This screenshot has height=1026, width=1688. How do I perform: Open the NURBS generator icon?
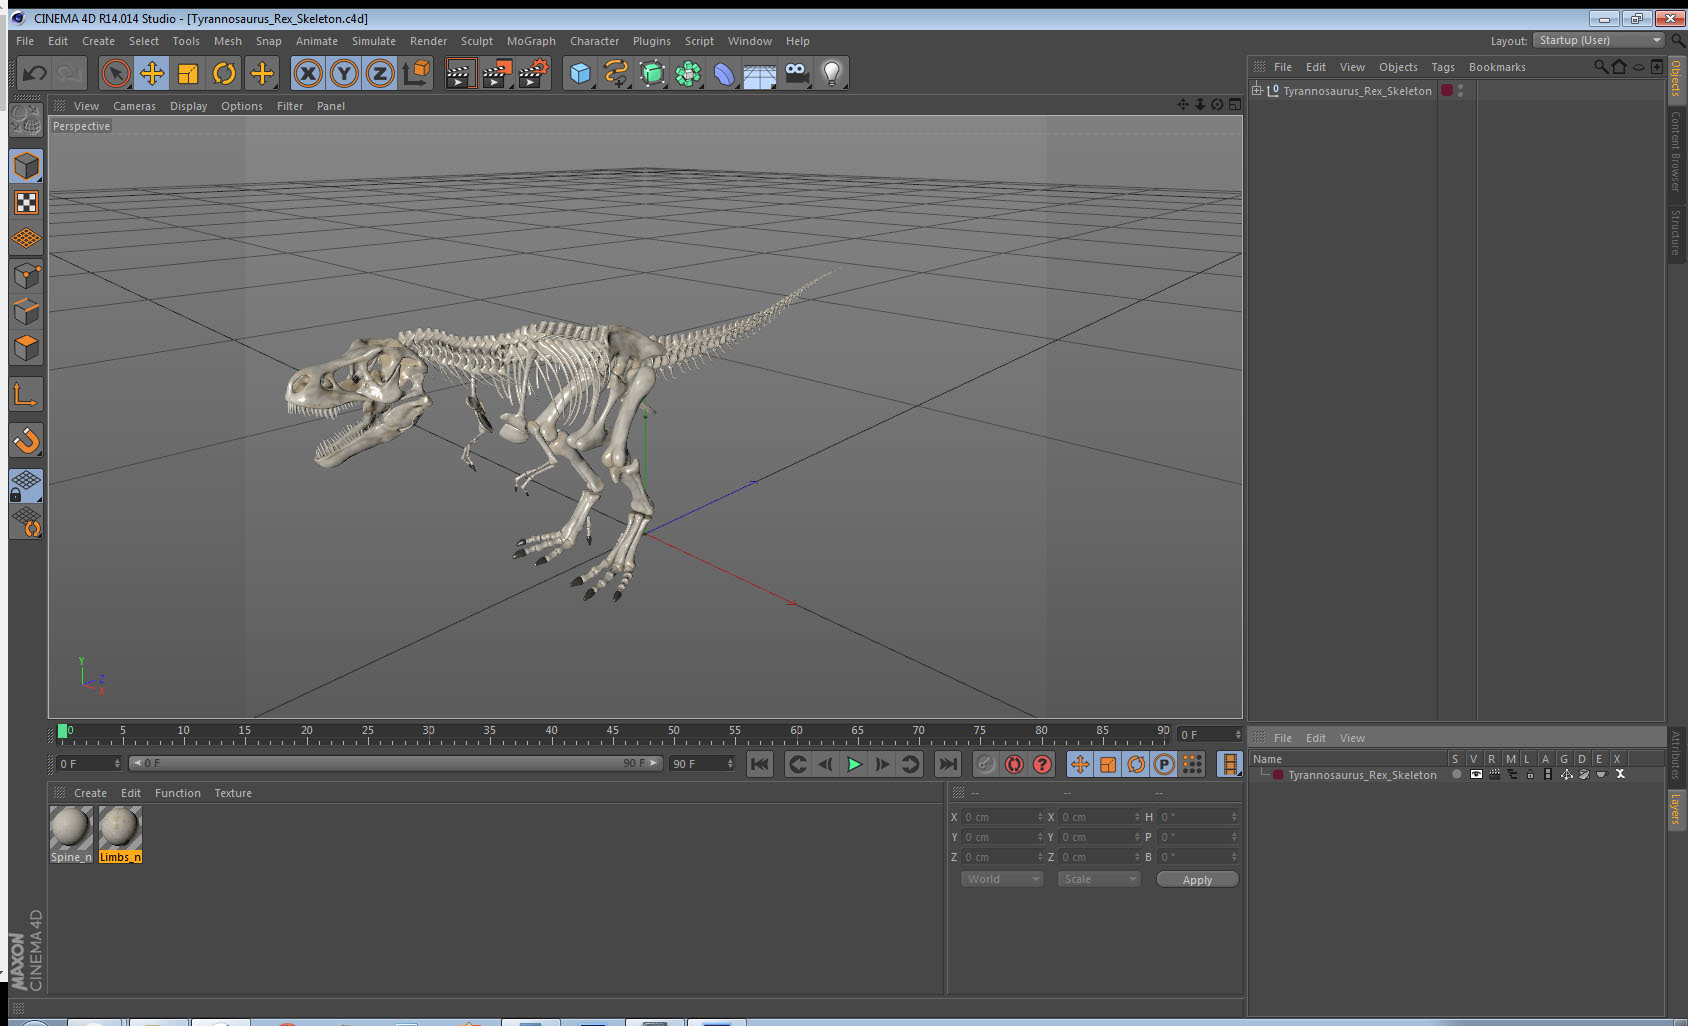pos(652,73)
